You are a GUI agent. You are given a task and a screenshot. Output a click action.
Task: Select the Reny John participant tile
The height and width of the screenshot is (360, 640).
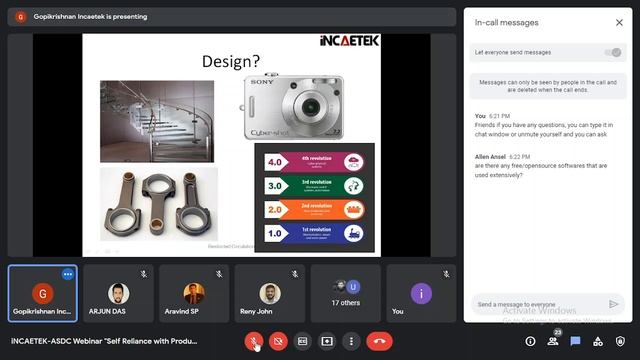(x=270, y=293)
